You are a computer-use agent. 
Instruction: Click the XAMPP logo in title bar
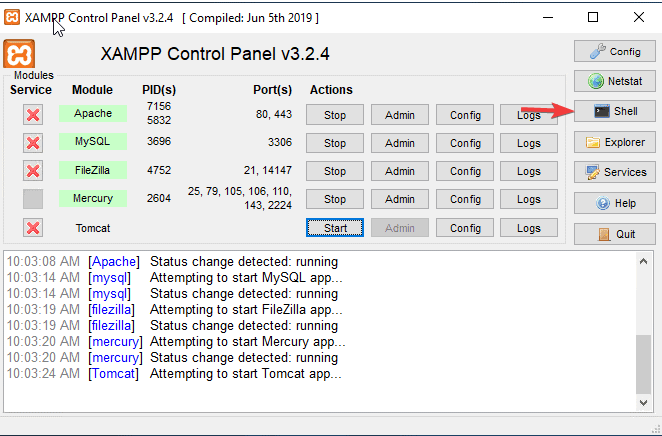[12, 17]
